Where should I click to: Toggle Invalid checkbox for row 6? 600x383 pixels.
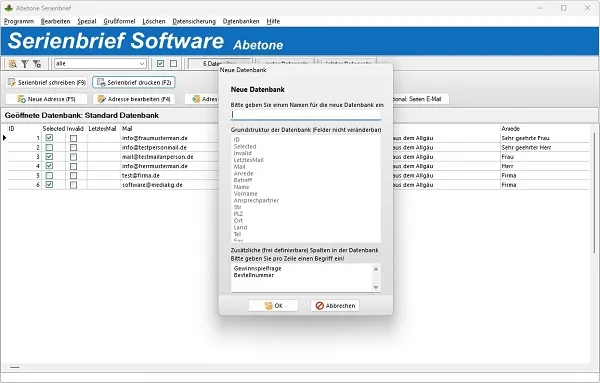73,185
